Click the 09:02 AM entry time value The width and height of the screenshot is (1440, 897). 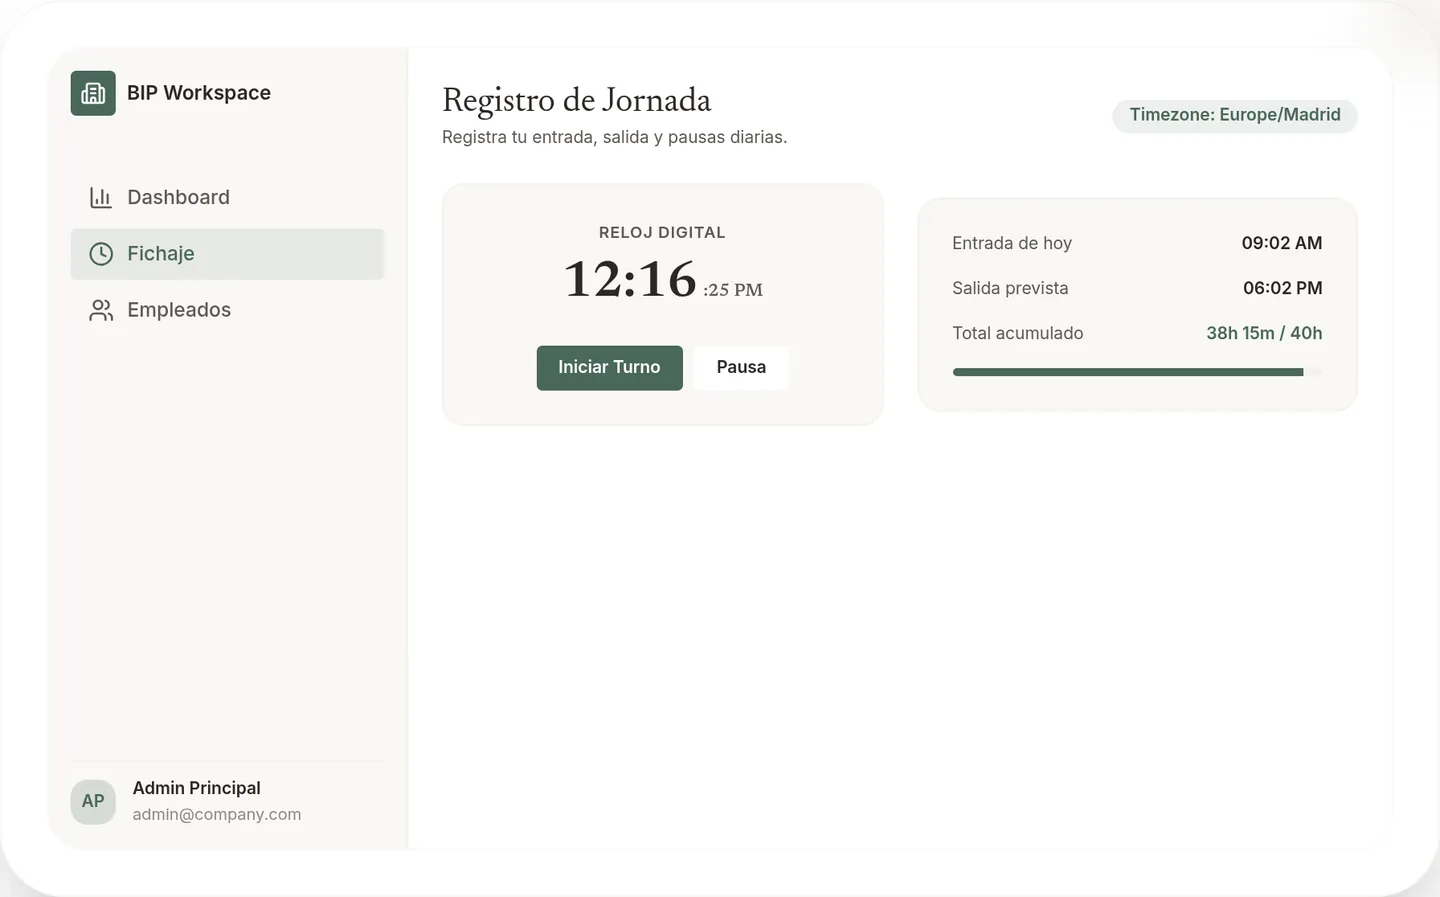point(1282,243)
